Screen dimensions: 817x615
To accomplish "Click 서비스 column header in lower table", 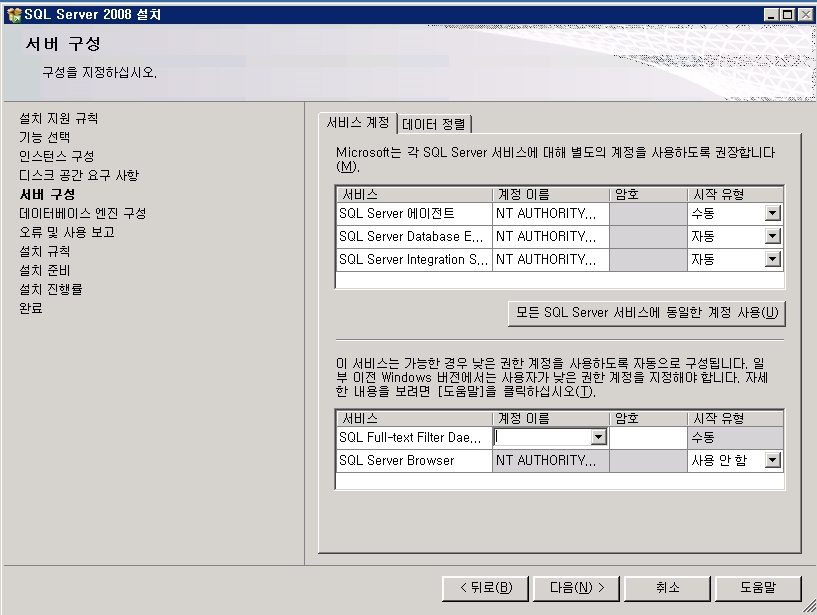I will 414,419.
